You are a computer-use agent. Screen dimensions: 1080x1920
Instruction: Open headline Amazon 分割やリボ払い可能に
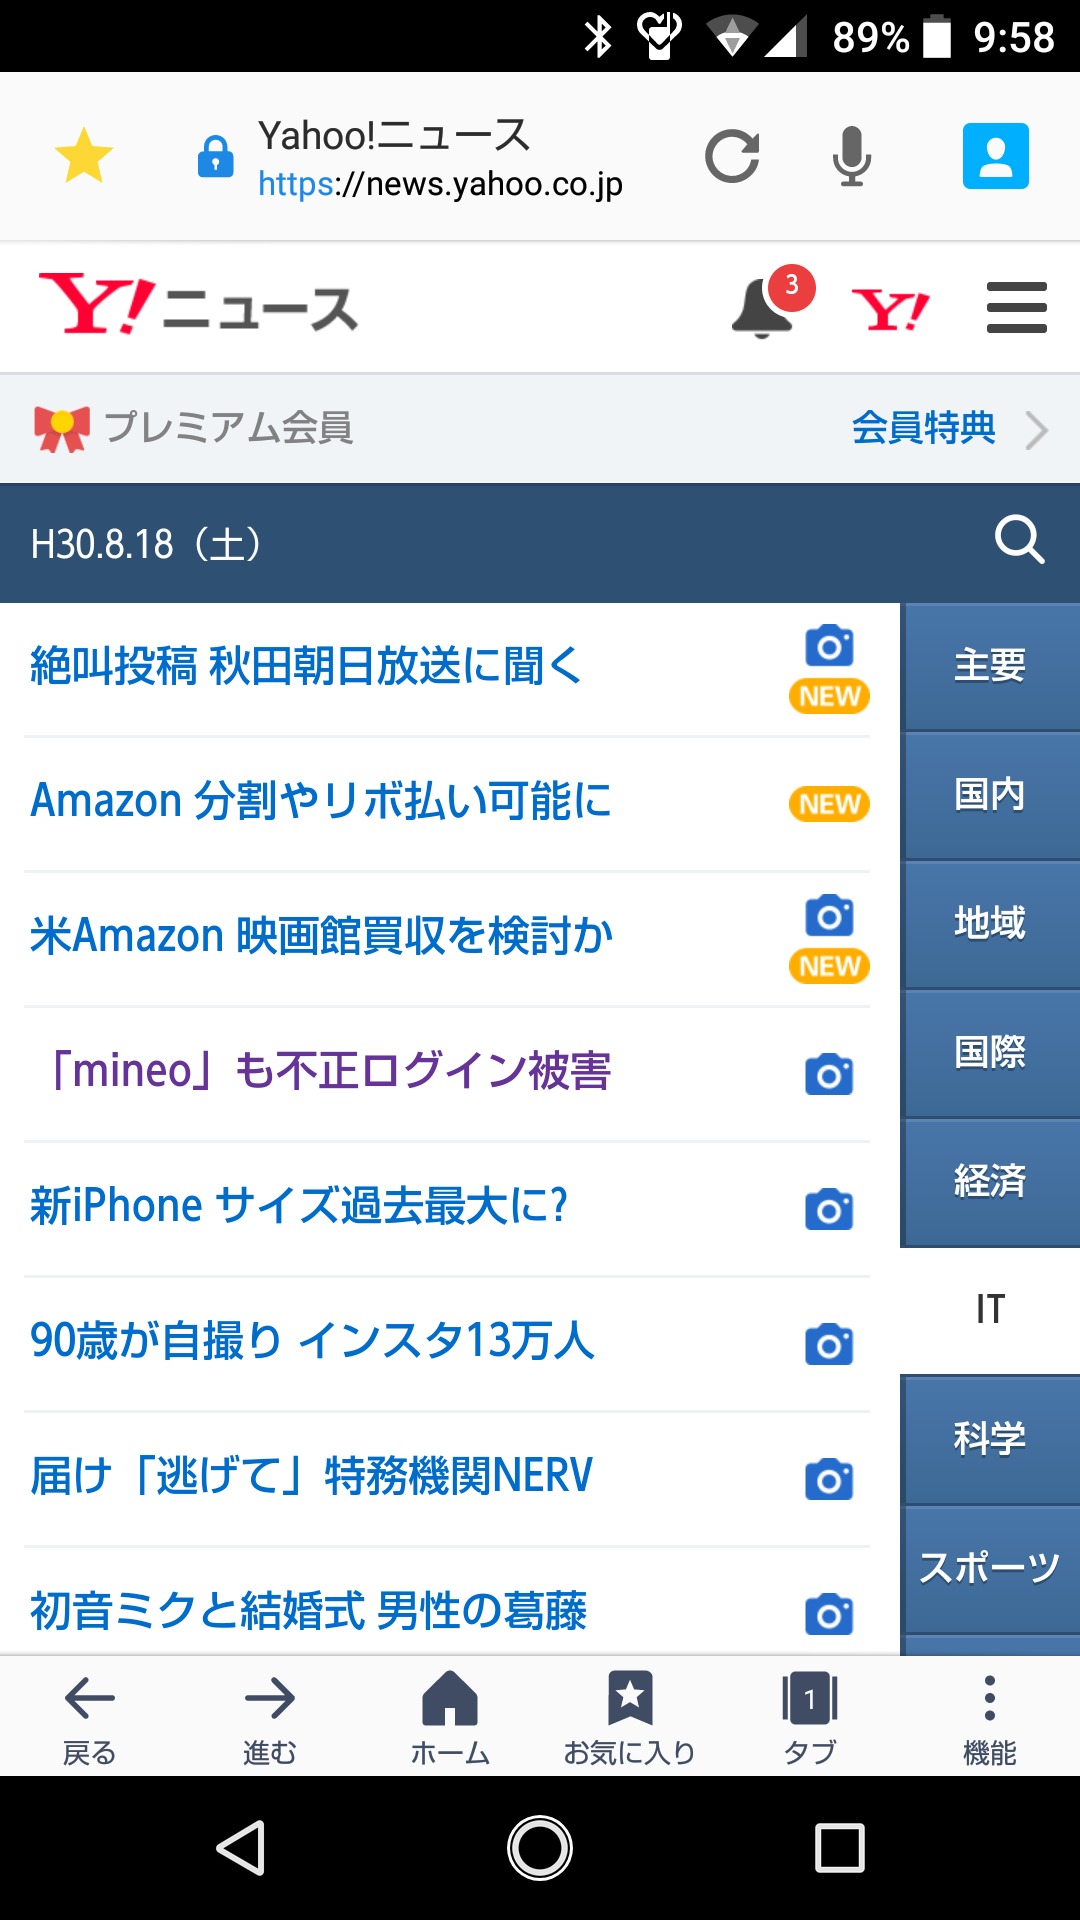(321, 802)
